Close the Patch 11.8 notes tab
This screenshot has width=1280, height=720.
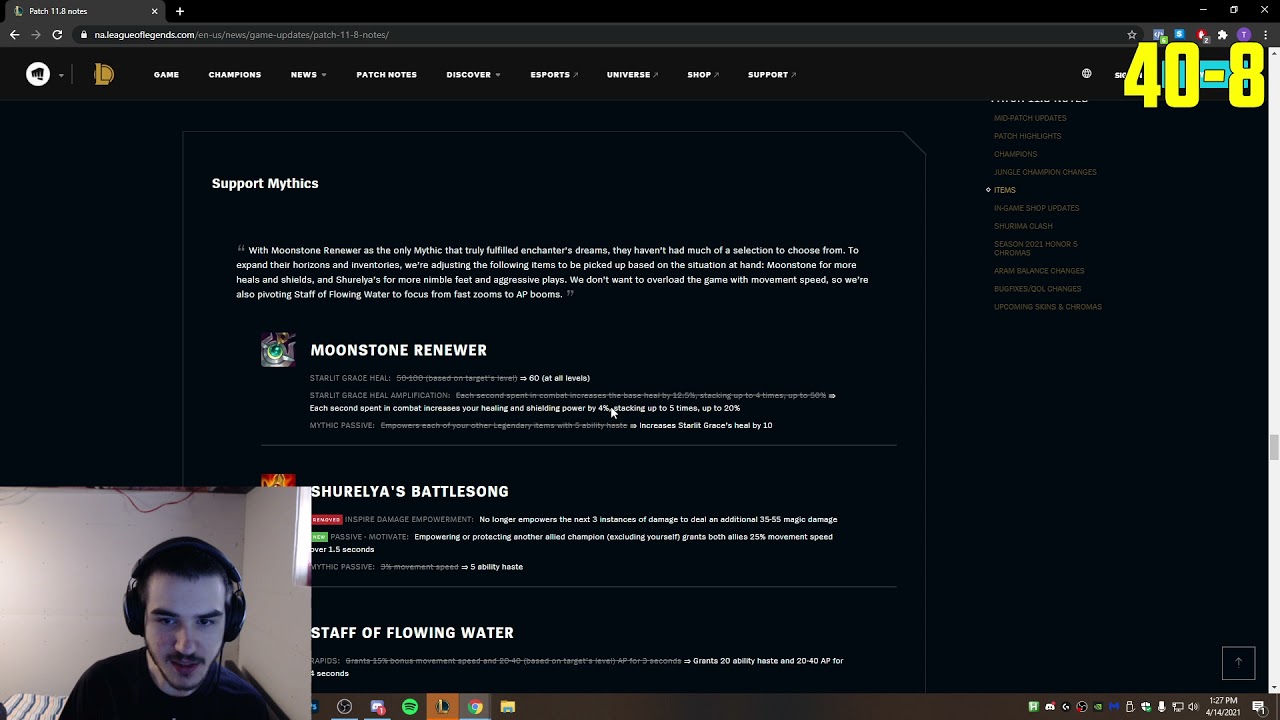(154, 11)
